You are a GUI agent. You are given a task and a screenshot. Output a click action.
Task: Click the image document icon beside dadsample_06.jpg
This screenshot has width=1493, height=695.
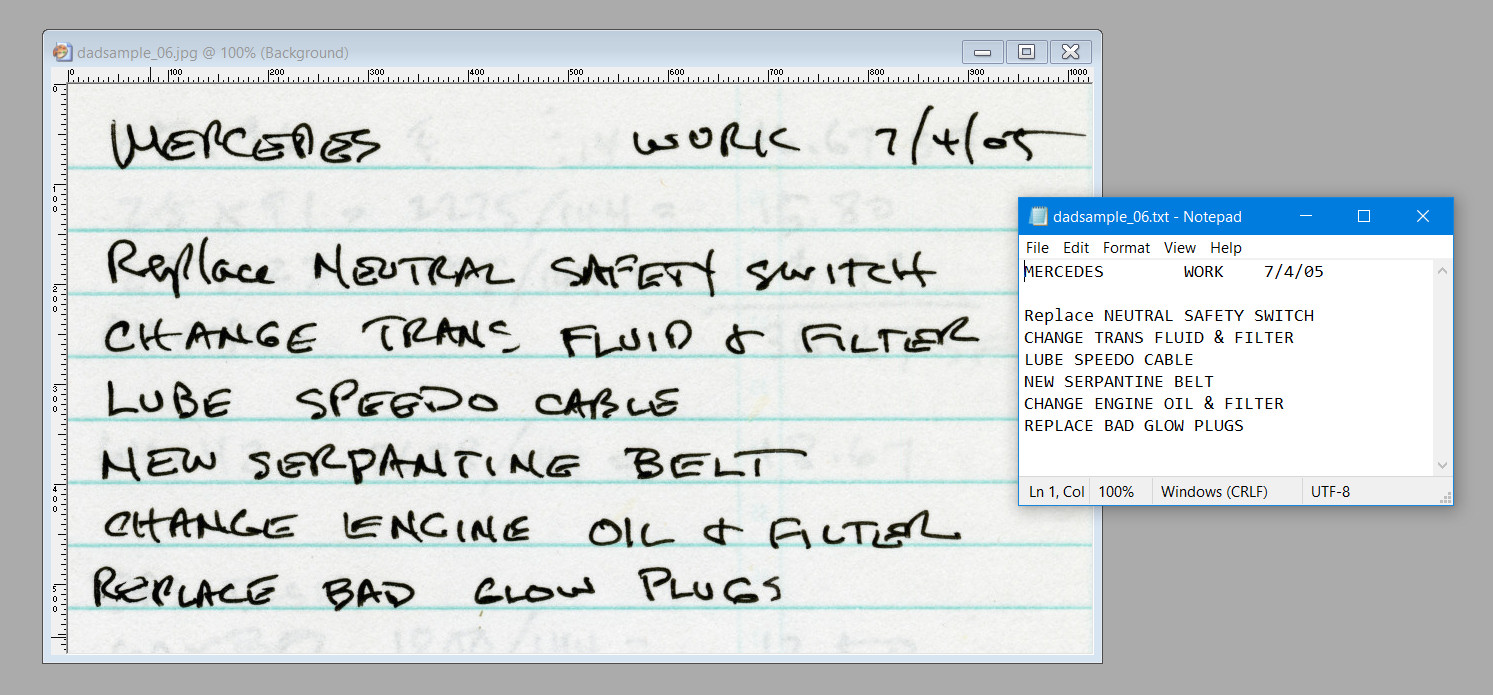pos(62,52)
